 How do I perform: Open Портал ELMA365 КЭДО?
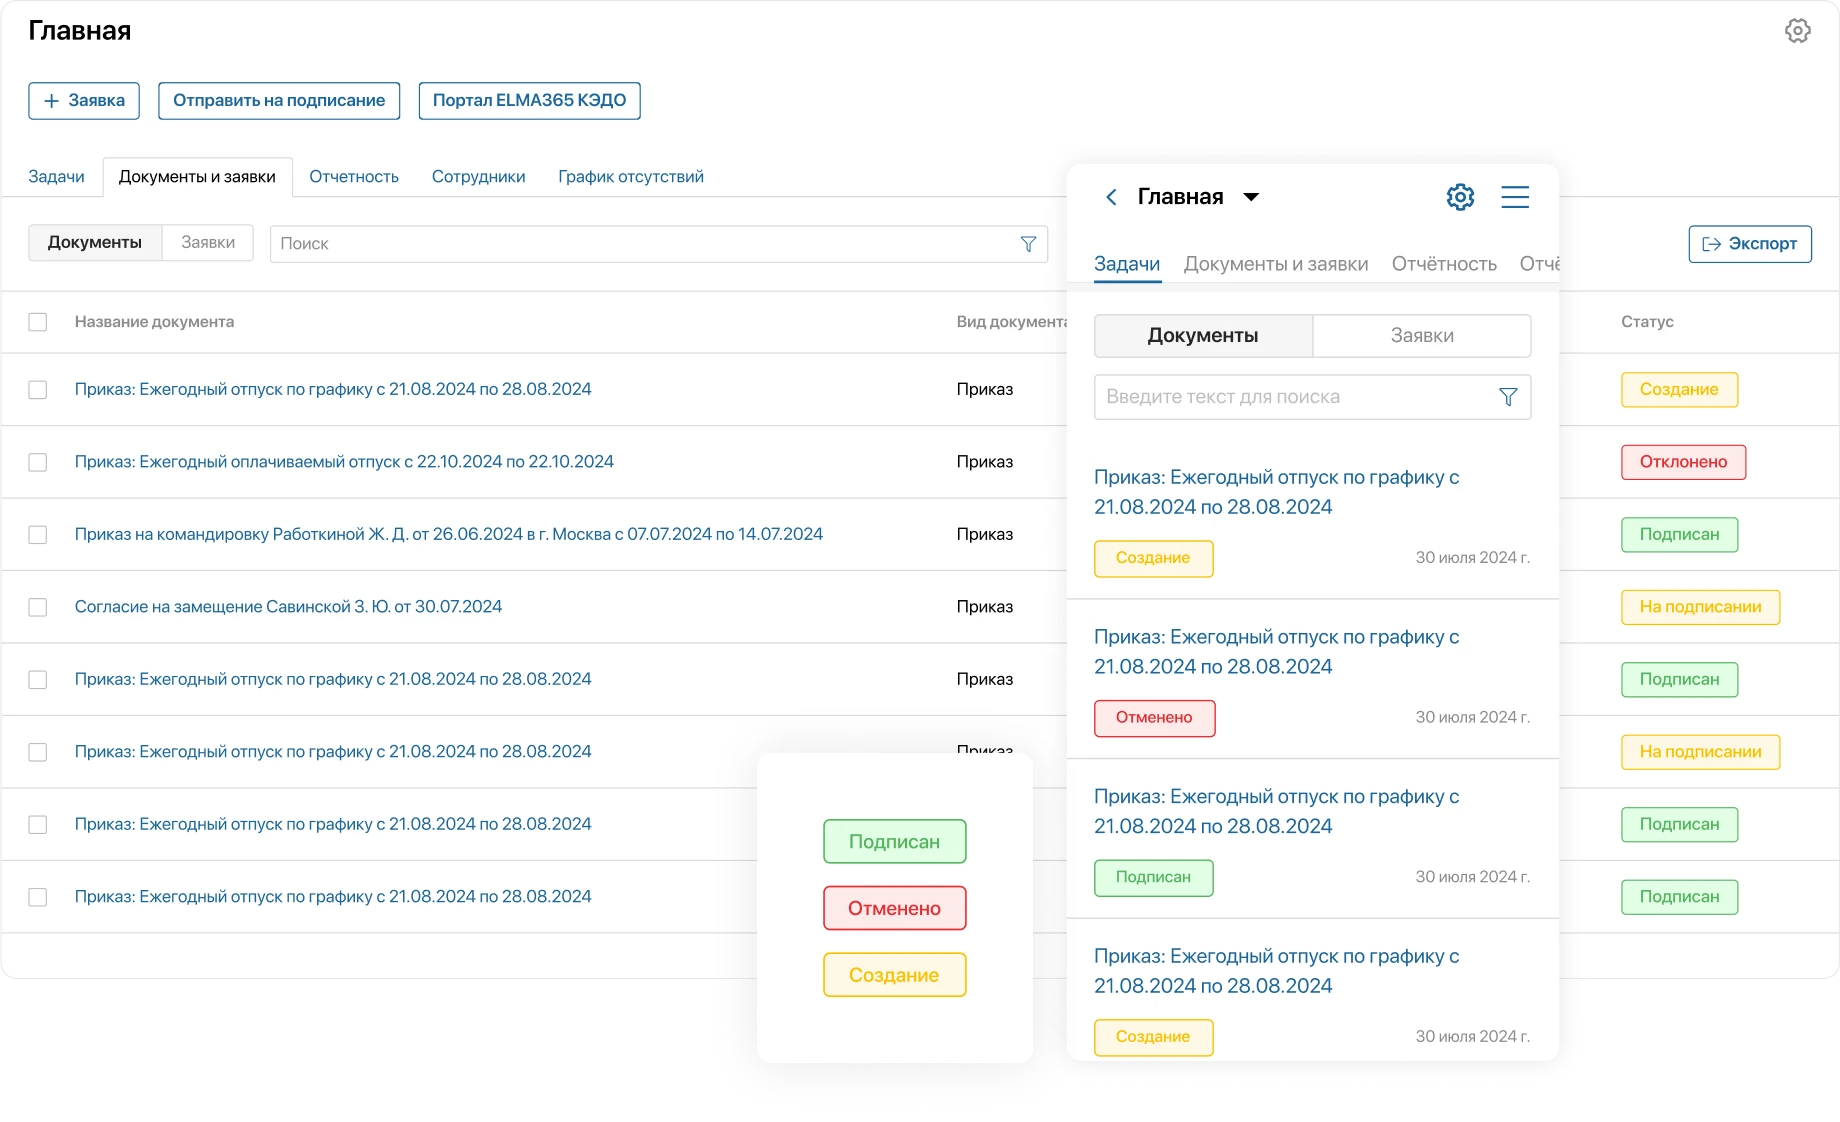(x=529, y=101)
